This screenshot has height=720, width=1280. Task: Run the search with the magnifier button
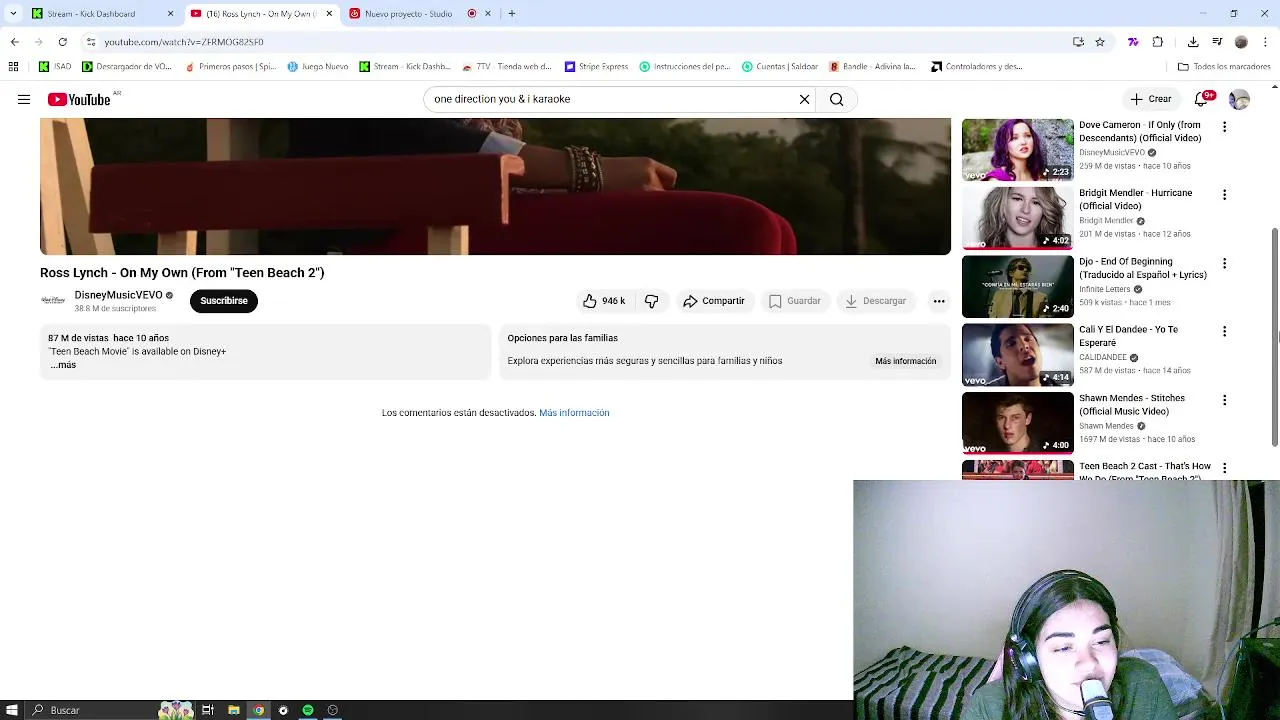coord(836,99)
